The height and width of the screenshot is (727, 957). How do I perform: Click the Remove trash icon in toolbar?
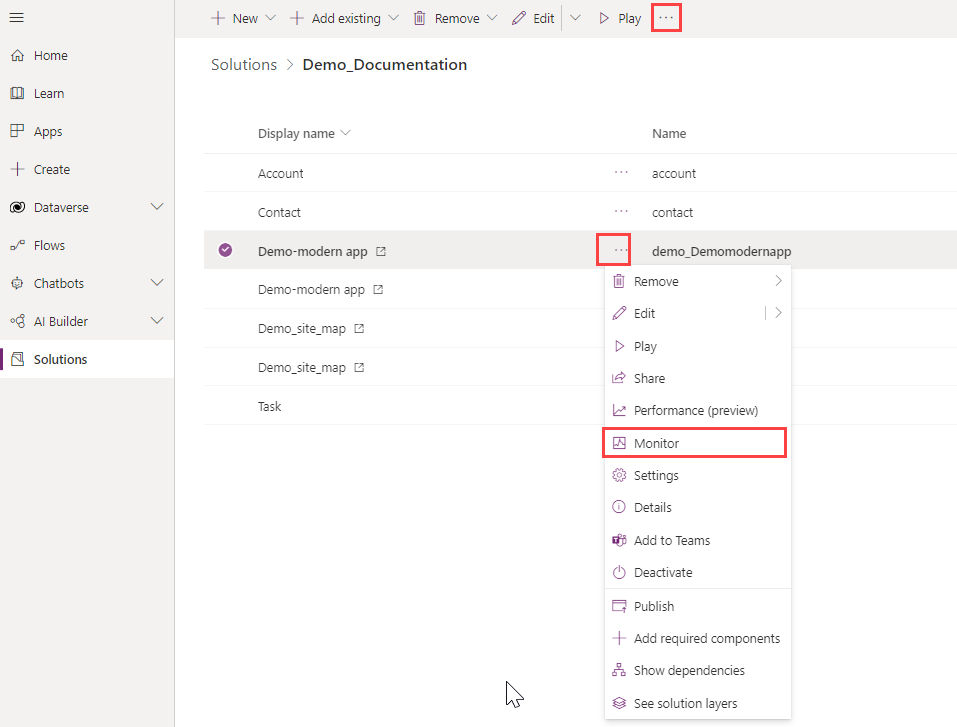(419, 18)
